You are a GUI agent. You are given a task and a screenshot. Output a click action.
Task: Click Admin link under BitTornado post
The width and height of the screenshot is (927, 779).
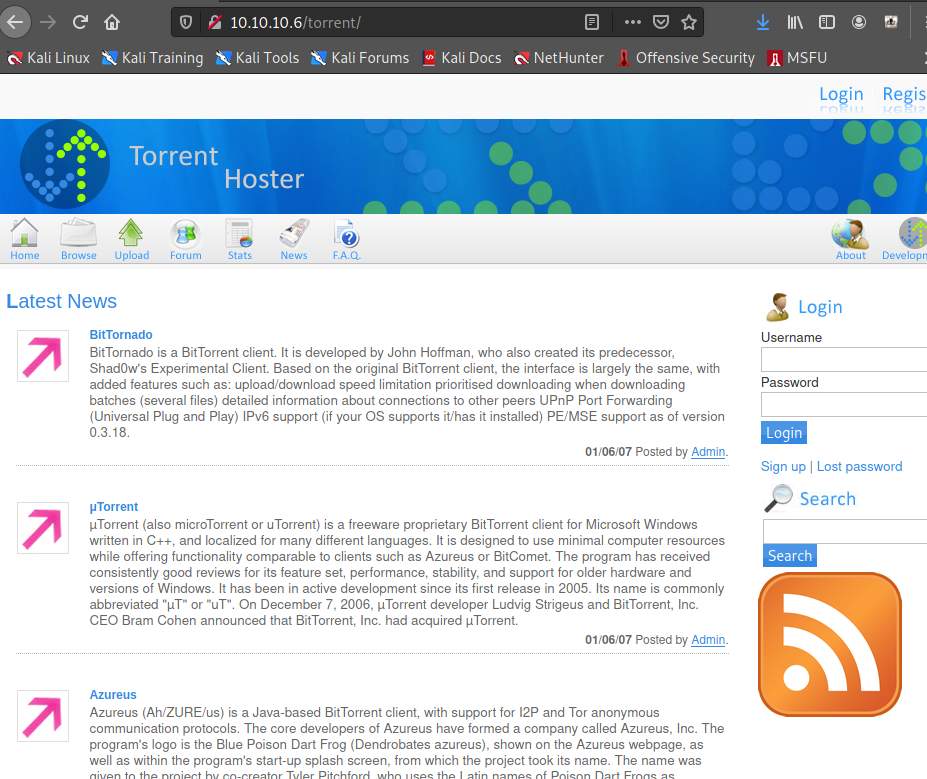click(x=708, y=452)
